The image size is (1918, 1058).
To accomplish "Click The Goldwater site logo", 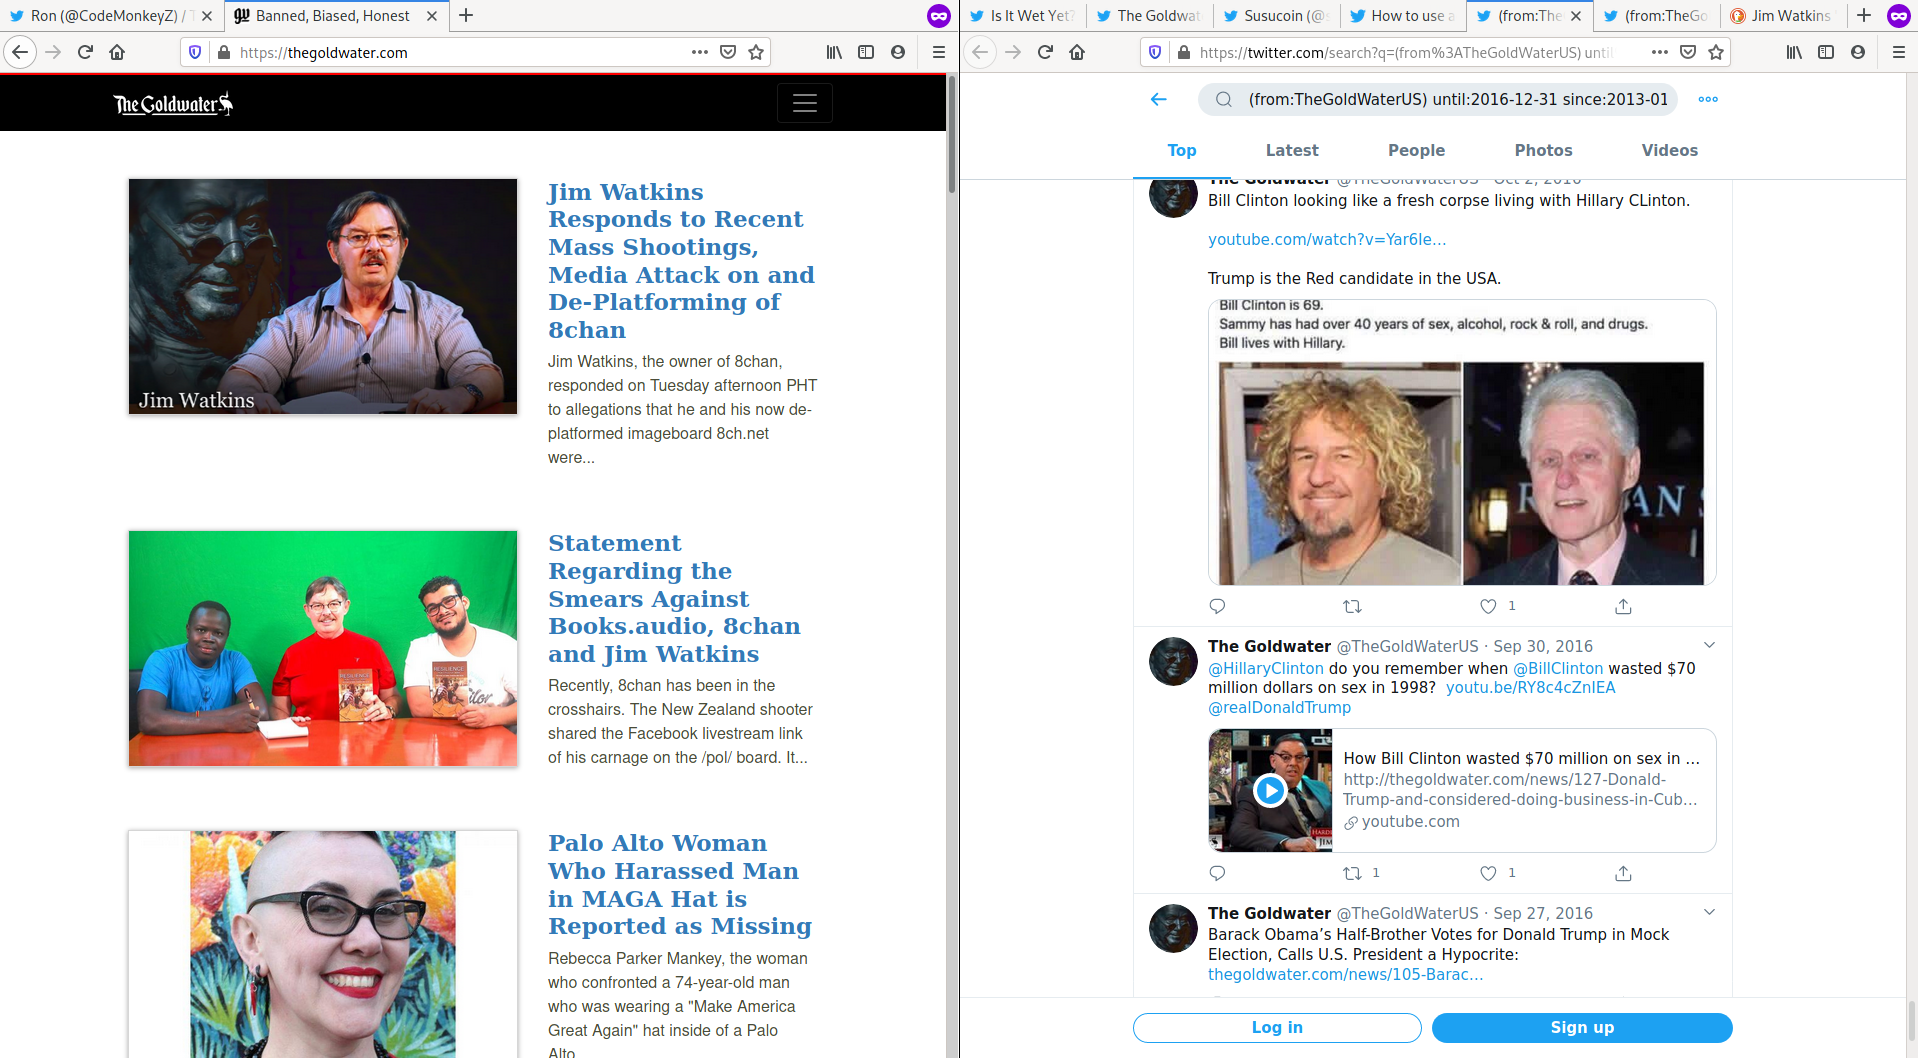I will [173, 103].
